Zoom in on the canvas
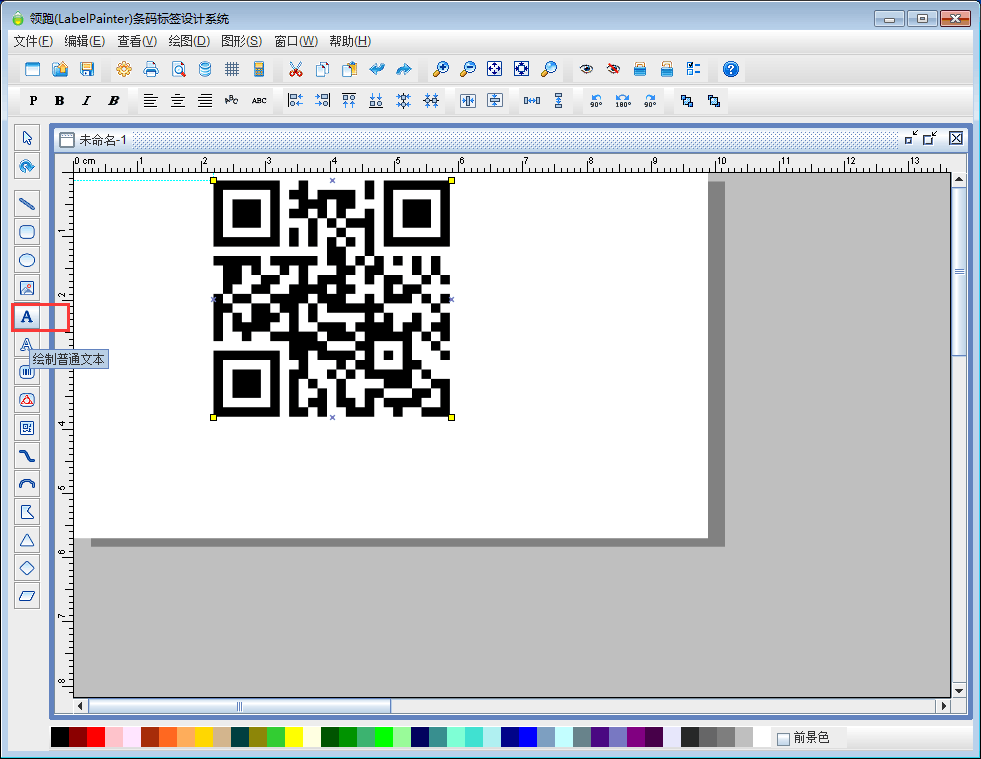The width and height of the screenshot is (981, 759). pyautogui.click(x=440, y=69)
